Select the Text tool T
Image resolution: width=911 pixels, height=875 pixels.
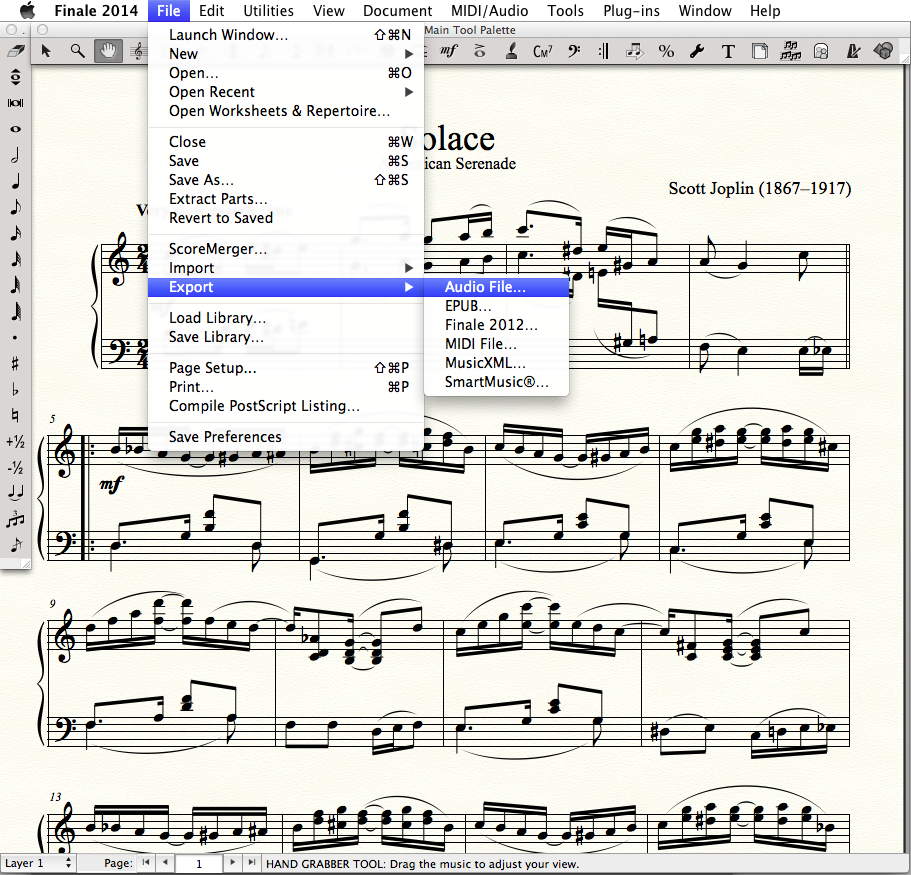(x=728, y=51)
